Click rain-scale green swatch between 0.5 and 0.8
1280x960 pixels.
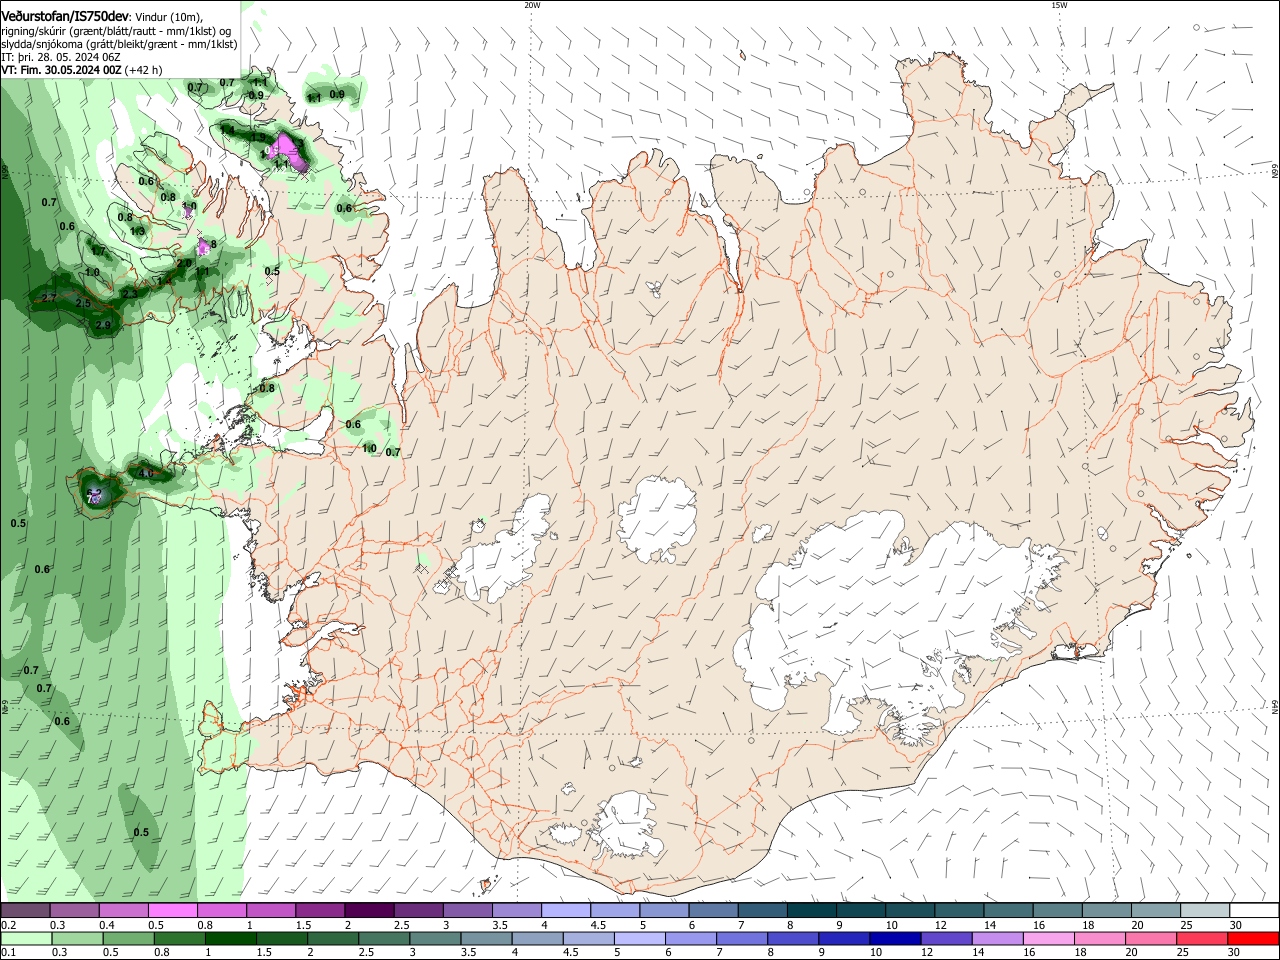pos(128,939)
